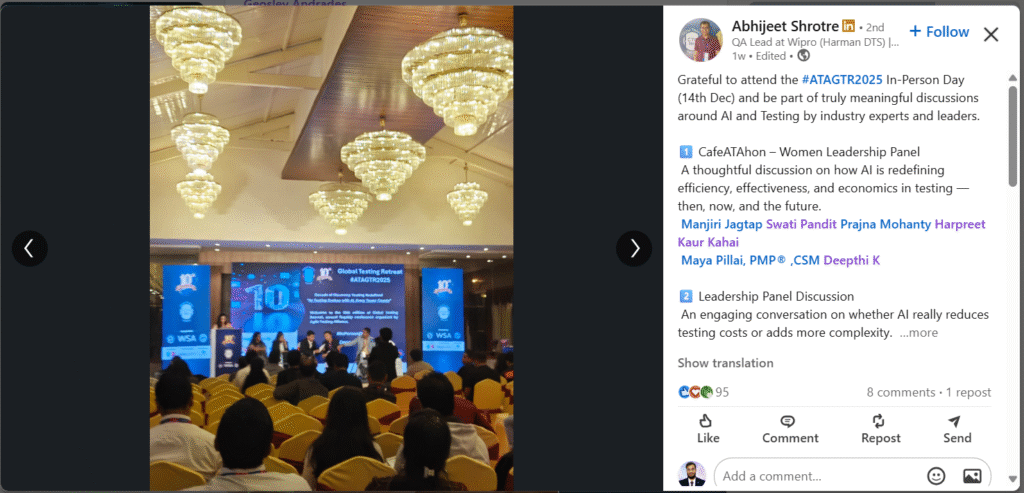The width and height of the screenshot is (1024, 493).
Task: Go to previous photo with left arrow
Action: pos(29,248)
